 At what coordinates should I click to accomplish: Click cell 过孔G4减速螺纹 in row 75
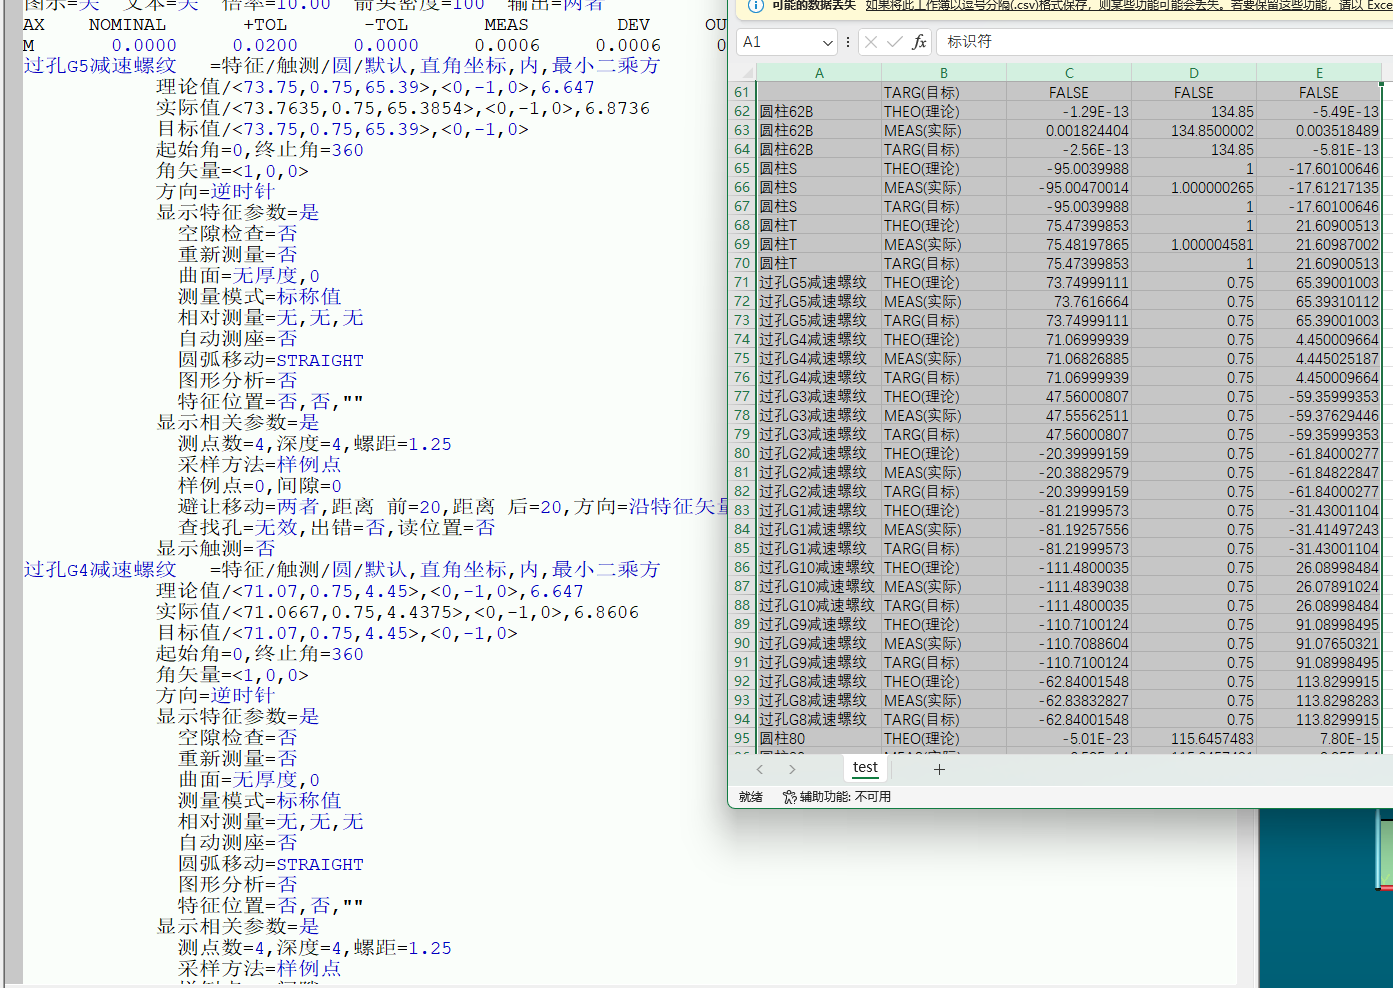tap(819, 358)
